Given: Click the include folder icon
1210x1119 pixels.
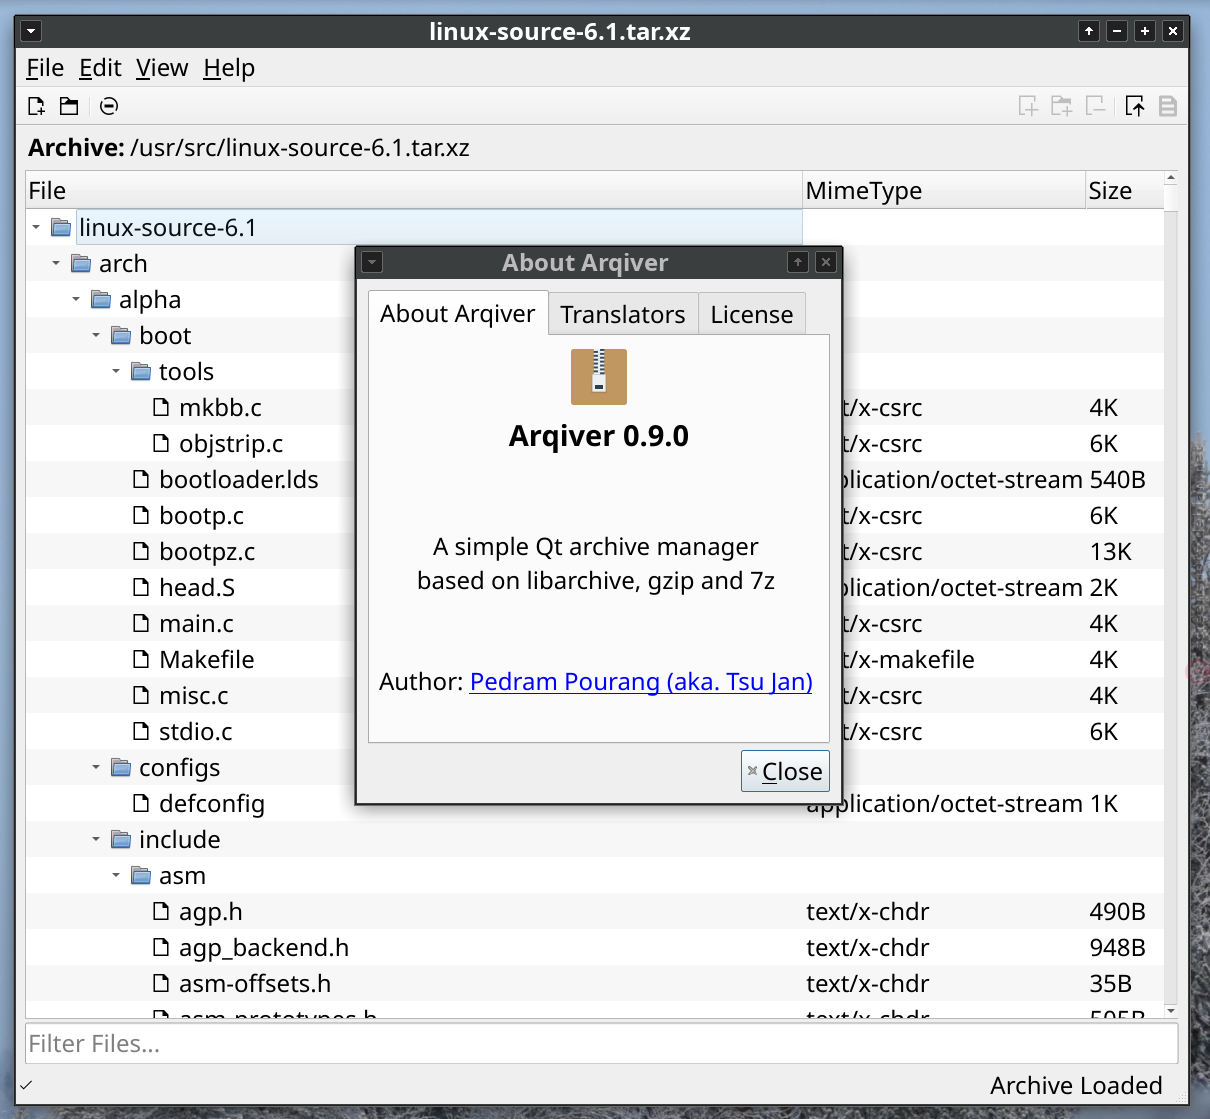Looking at the screenshot, I should (121, 840).
